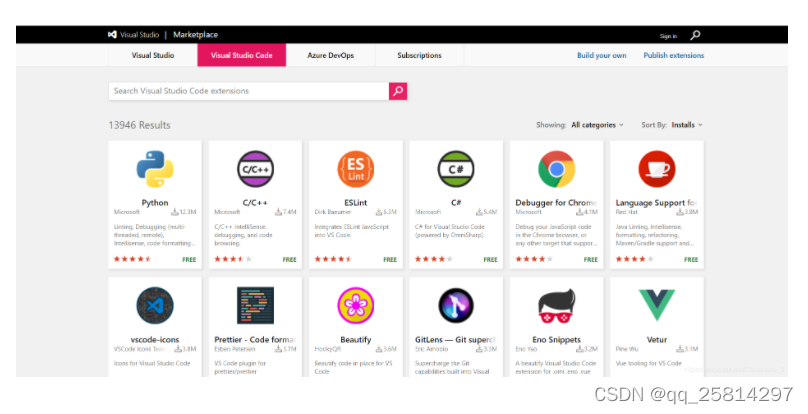Open the Vetur extension icon
Screen dimensions: 808x414
point(657,305)
